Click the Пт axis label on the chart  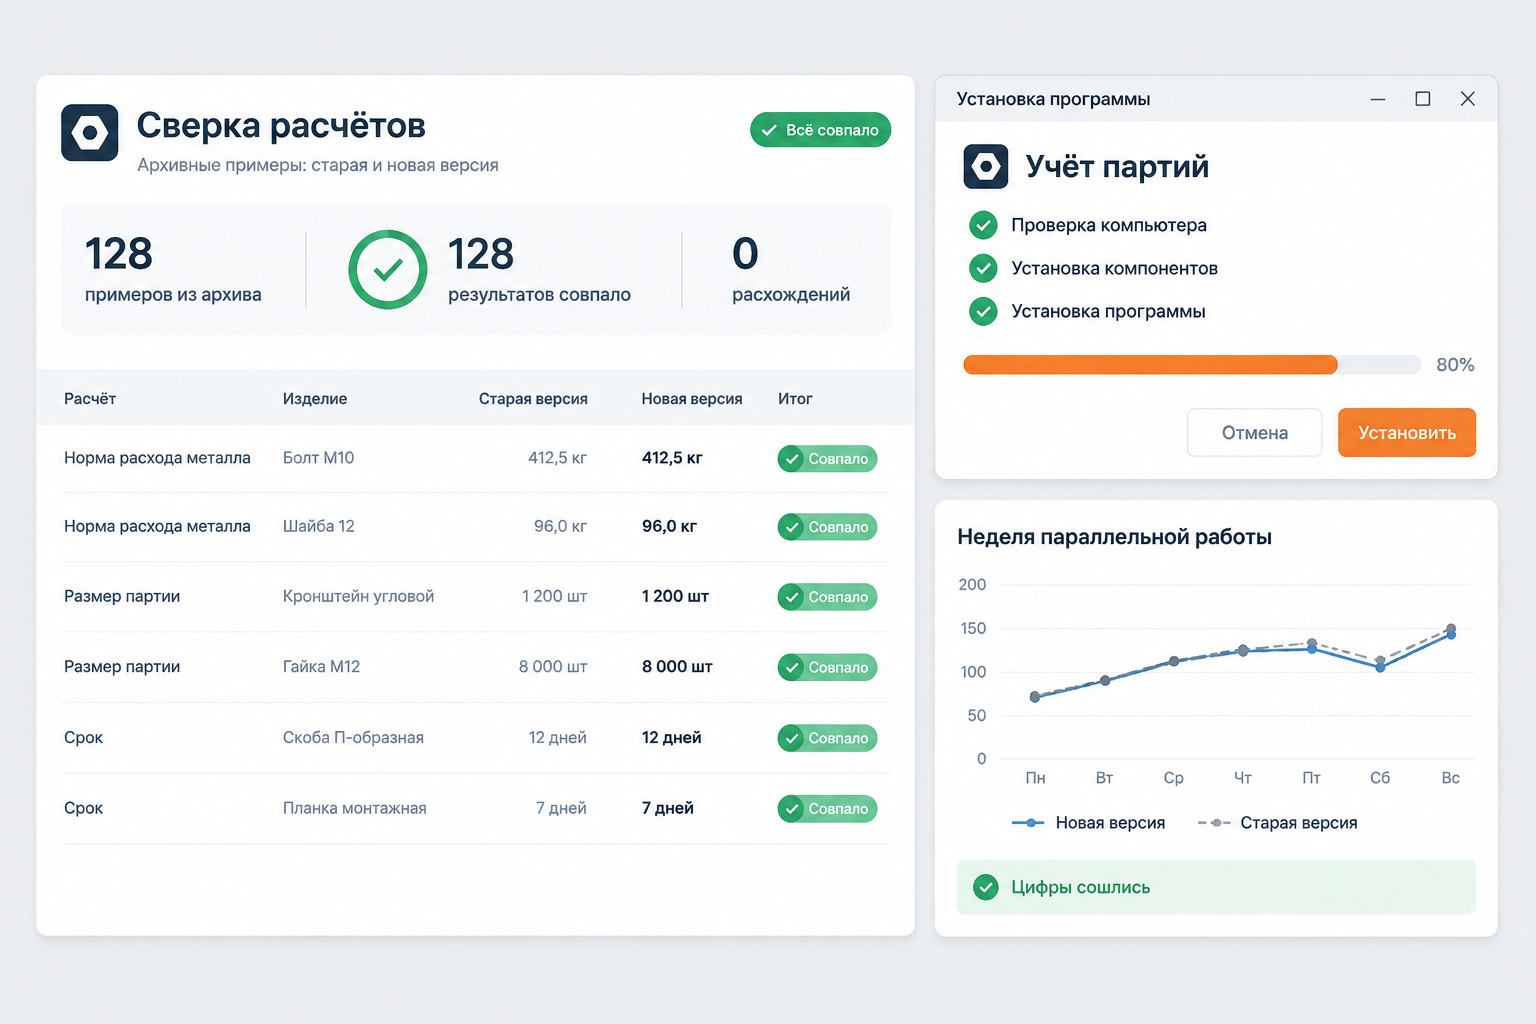click(x=1311, y=778)
